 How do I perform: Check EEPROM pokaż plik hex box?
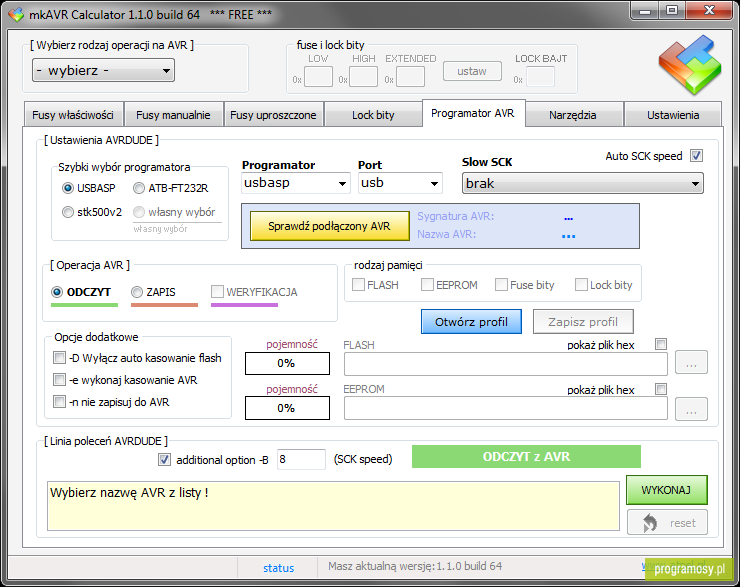click(661, 389)
